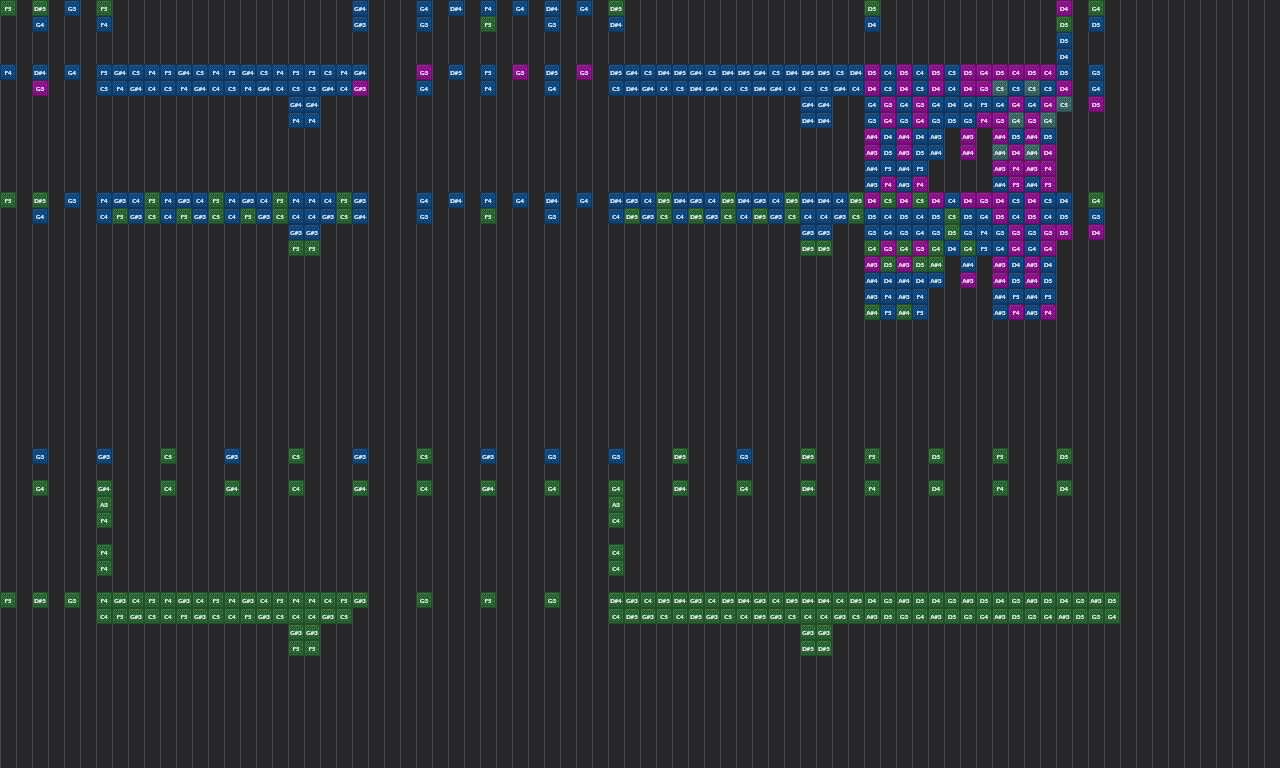Click the magenta D4 note in the top row
The image size is (1280, 768).
tap(1064, 8)
